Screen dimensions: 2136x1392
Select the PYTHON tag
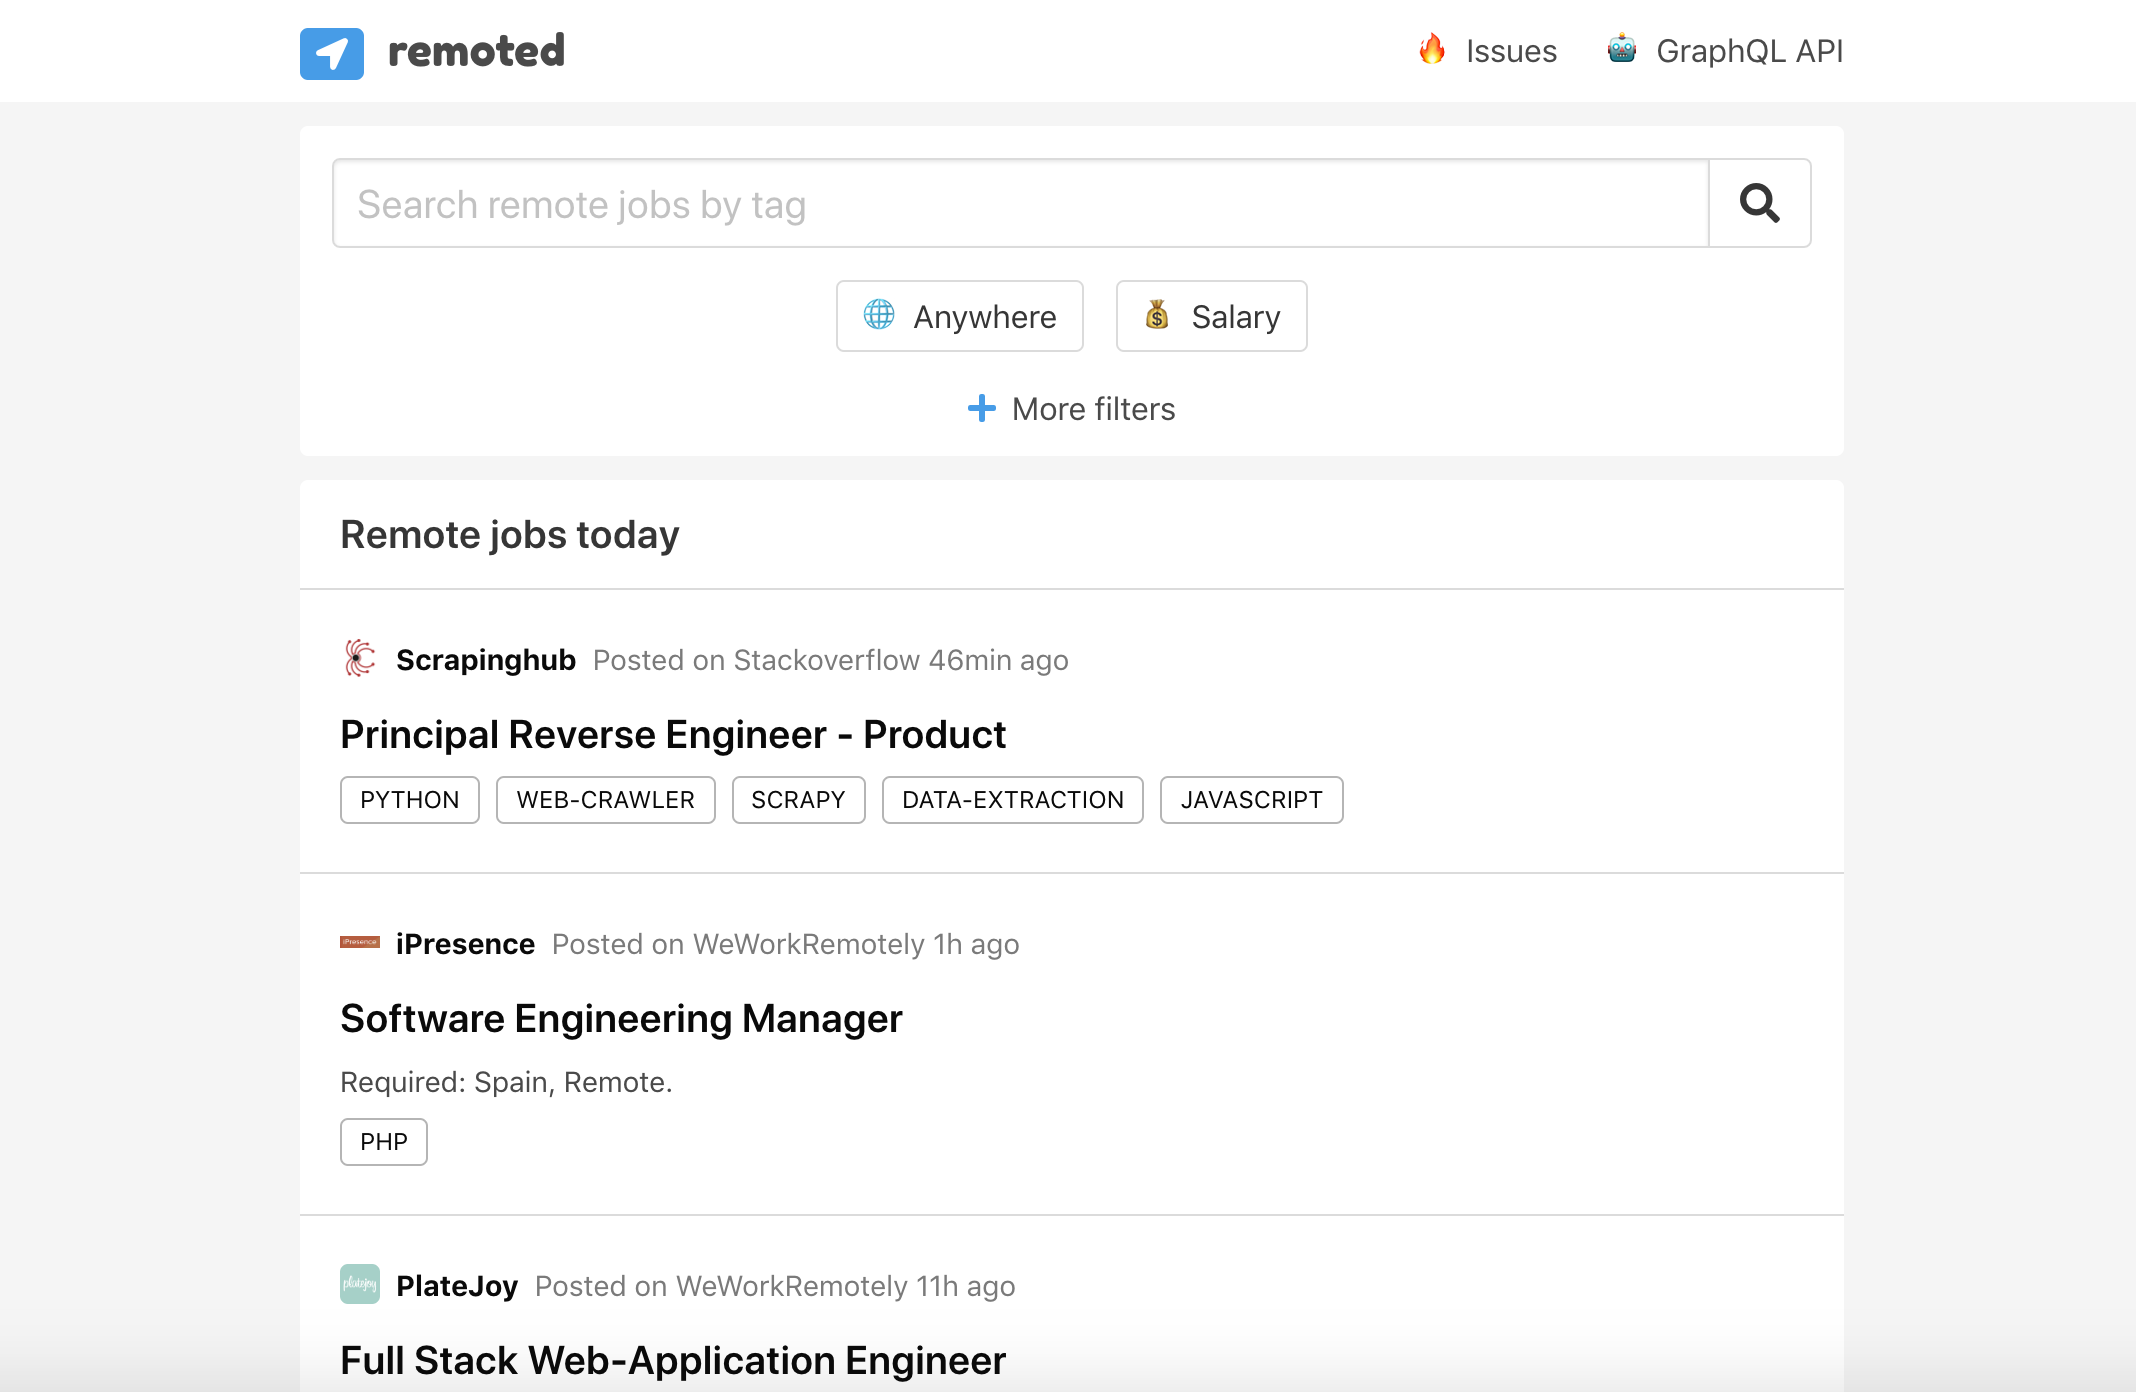(x=409, y=799)
